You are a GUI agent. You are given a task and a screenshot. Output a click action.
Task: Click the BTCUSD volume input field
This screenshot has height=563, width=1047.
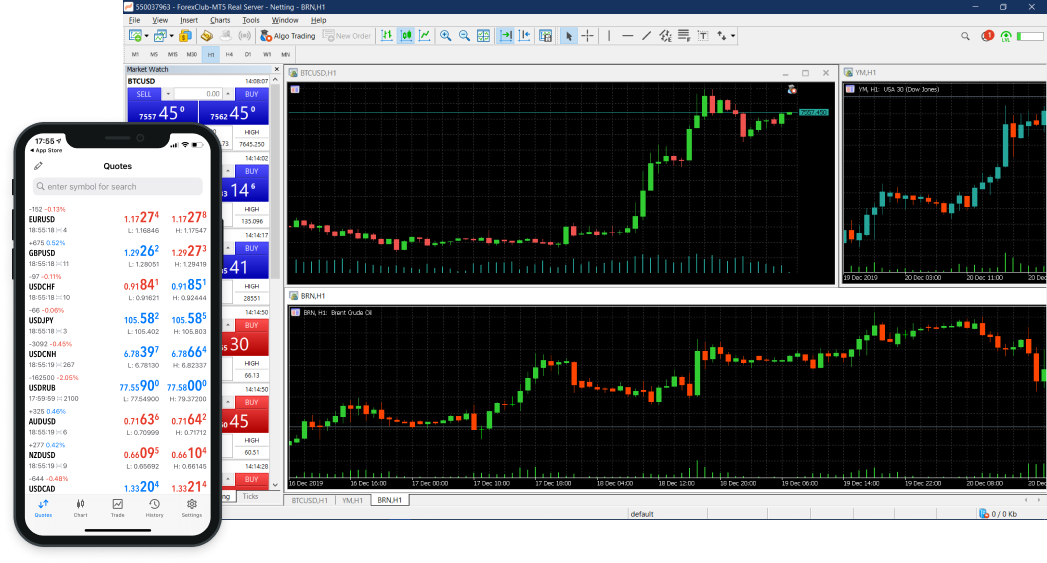tap(198, 94)
